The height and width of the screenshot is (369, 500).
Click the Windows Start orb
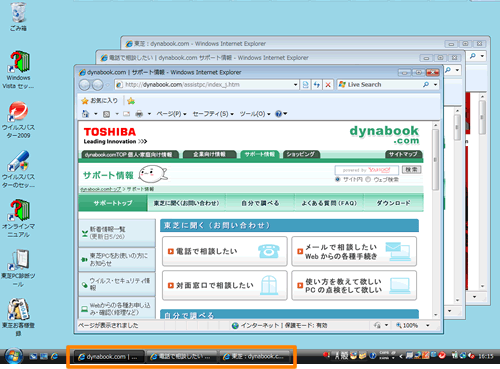click(14, 356)
